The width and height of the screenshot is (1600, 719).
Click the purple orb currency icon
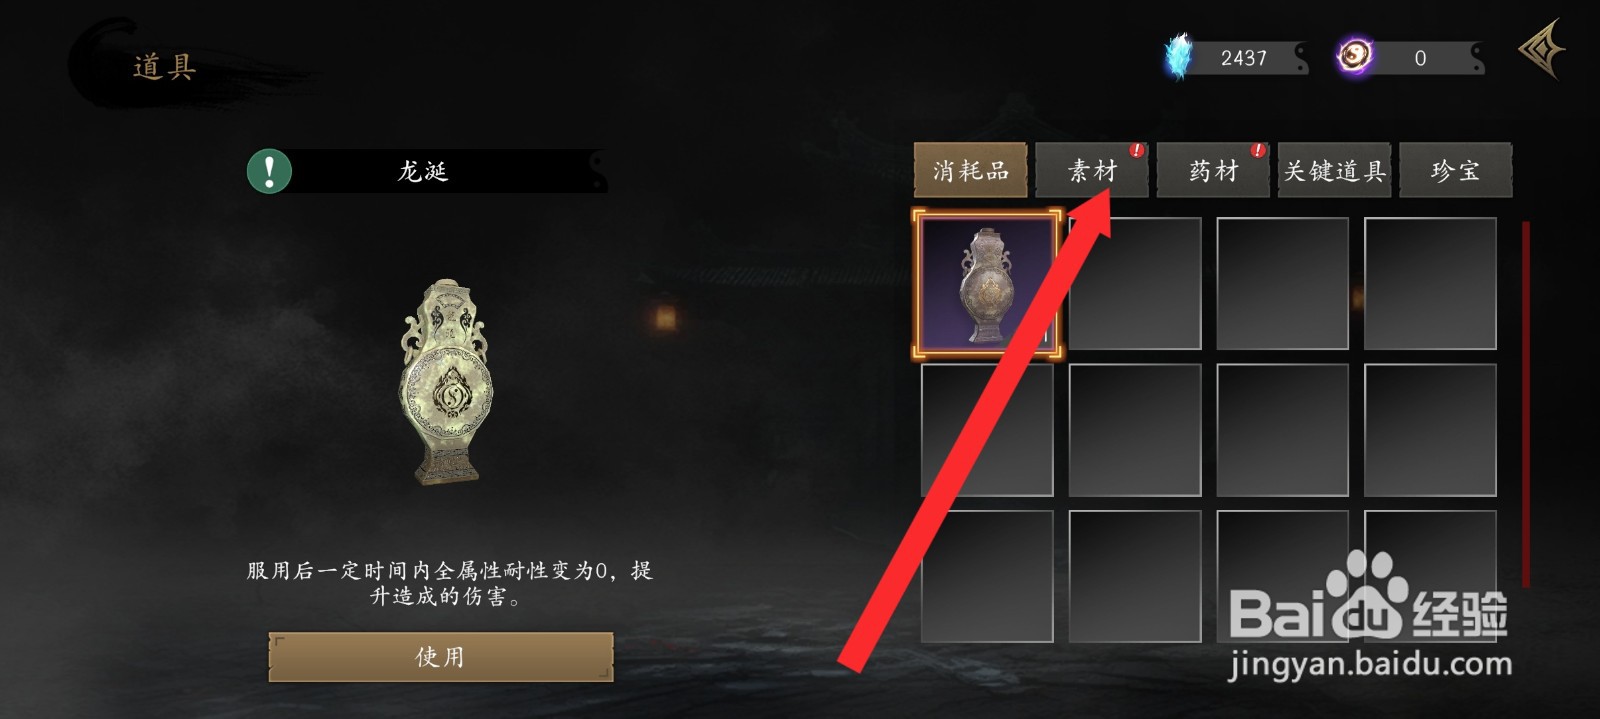1355,57
